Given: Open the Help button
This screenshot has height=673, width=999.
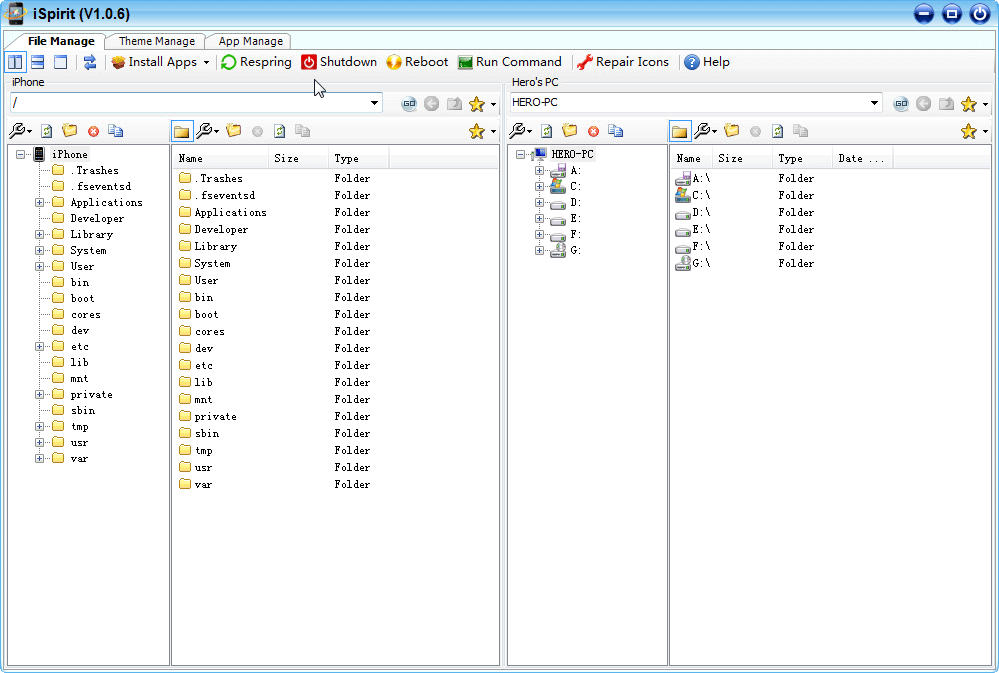Looking at the screenshot, I should [707, 62].
